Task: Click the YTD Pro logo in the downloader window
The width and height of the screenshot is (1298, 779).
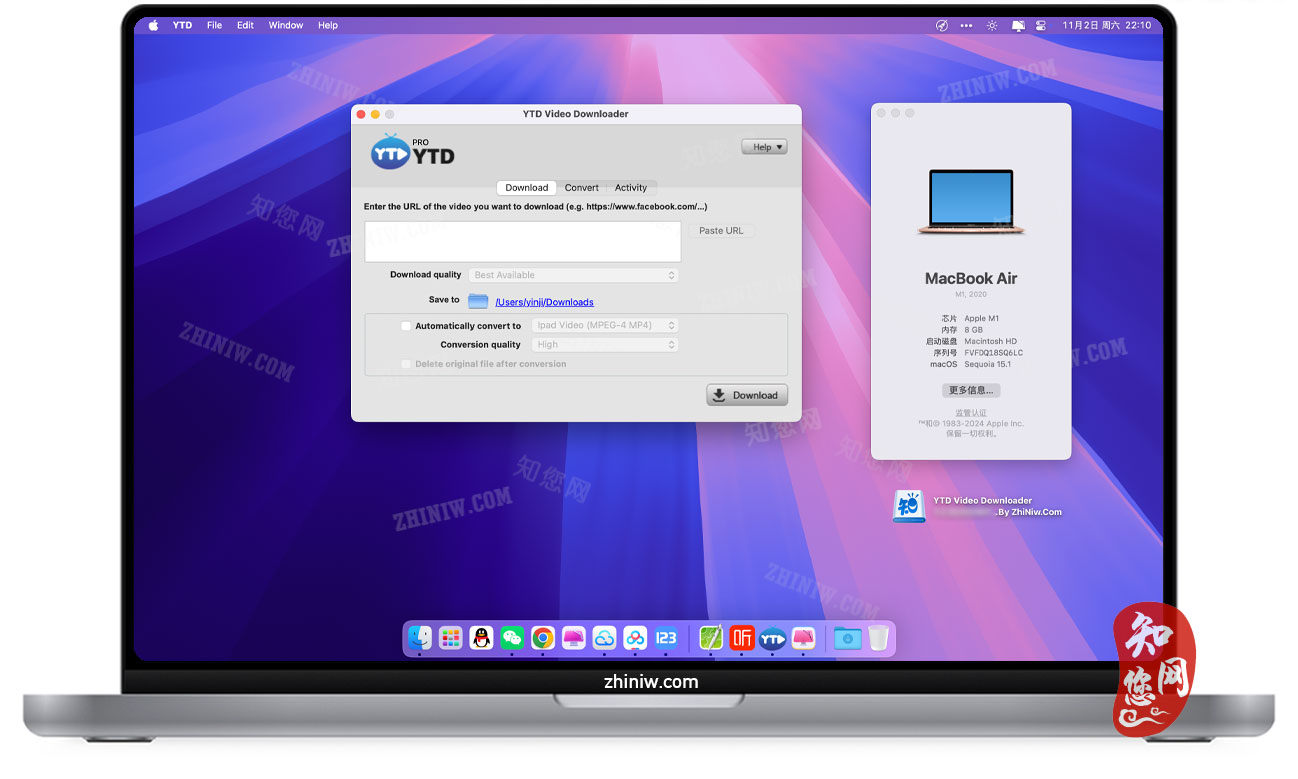Action: [412, 151]
